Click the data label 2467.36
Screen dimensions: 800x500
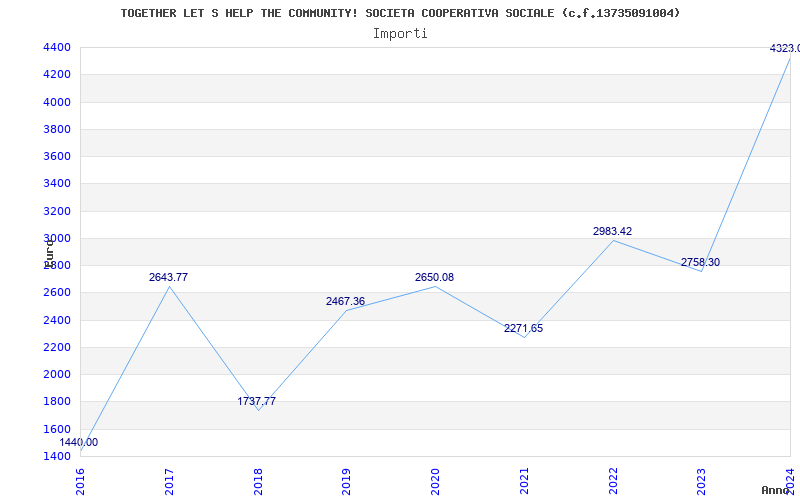pos(345,301)
